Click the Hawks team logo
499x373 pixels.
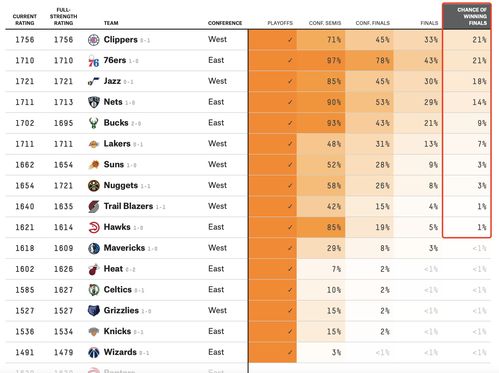[x=94, y=227]
